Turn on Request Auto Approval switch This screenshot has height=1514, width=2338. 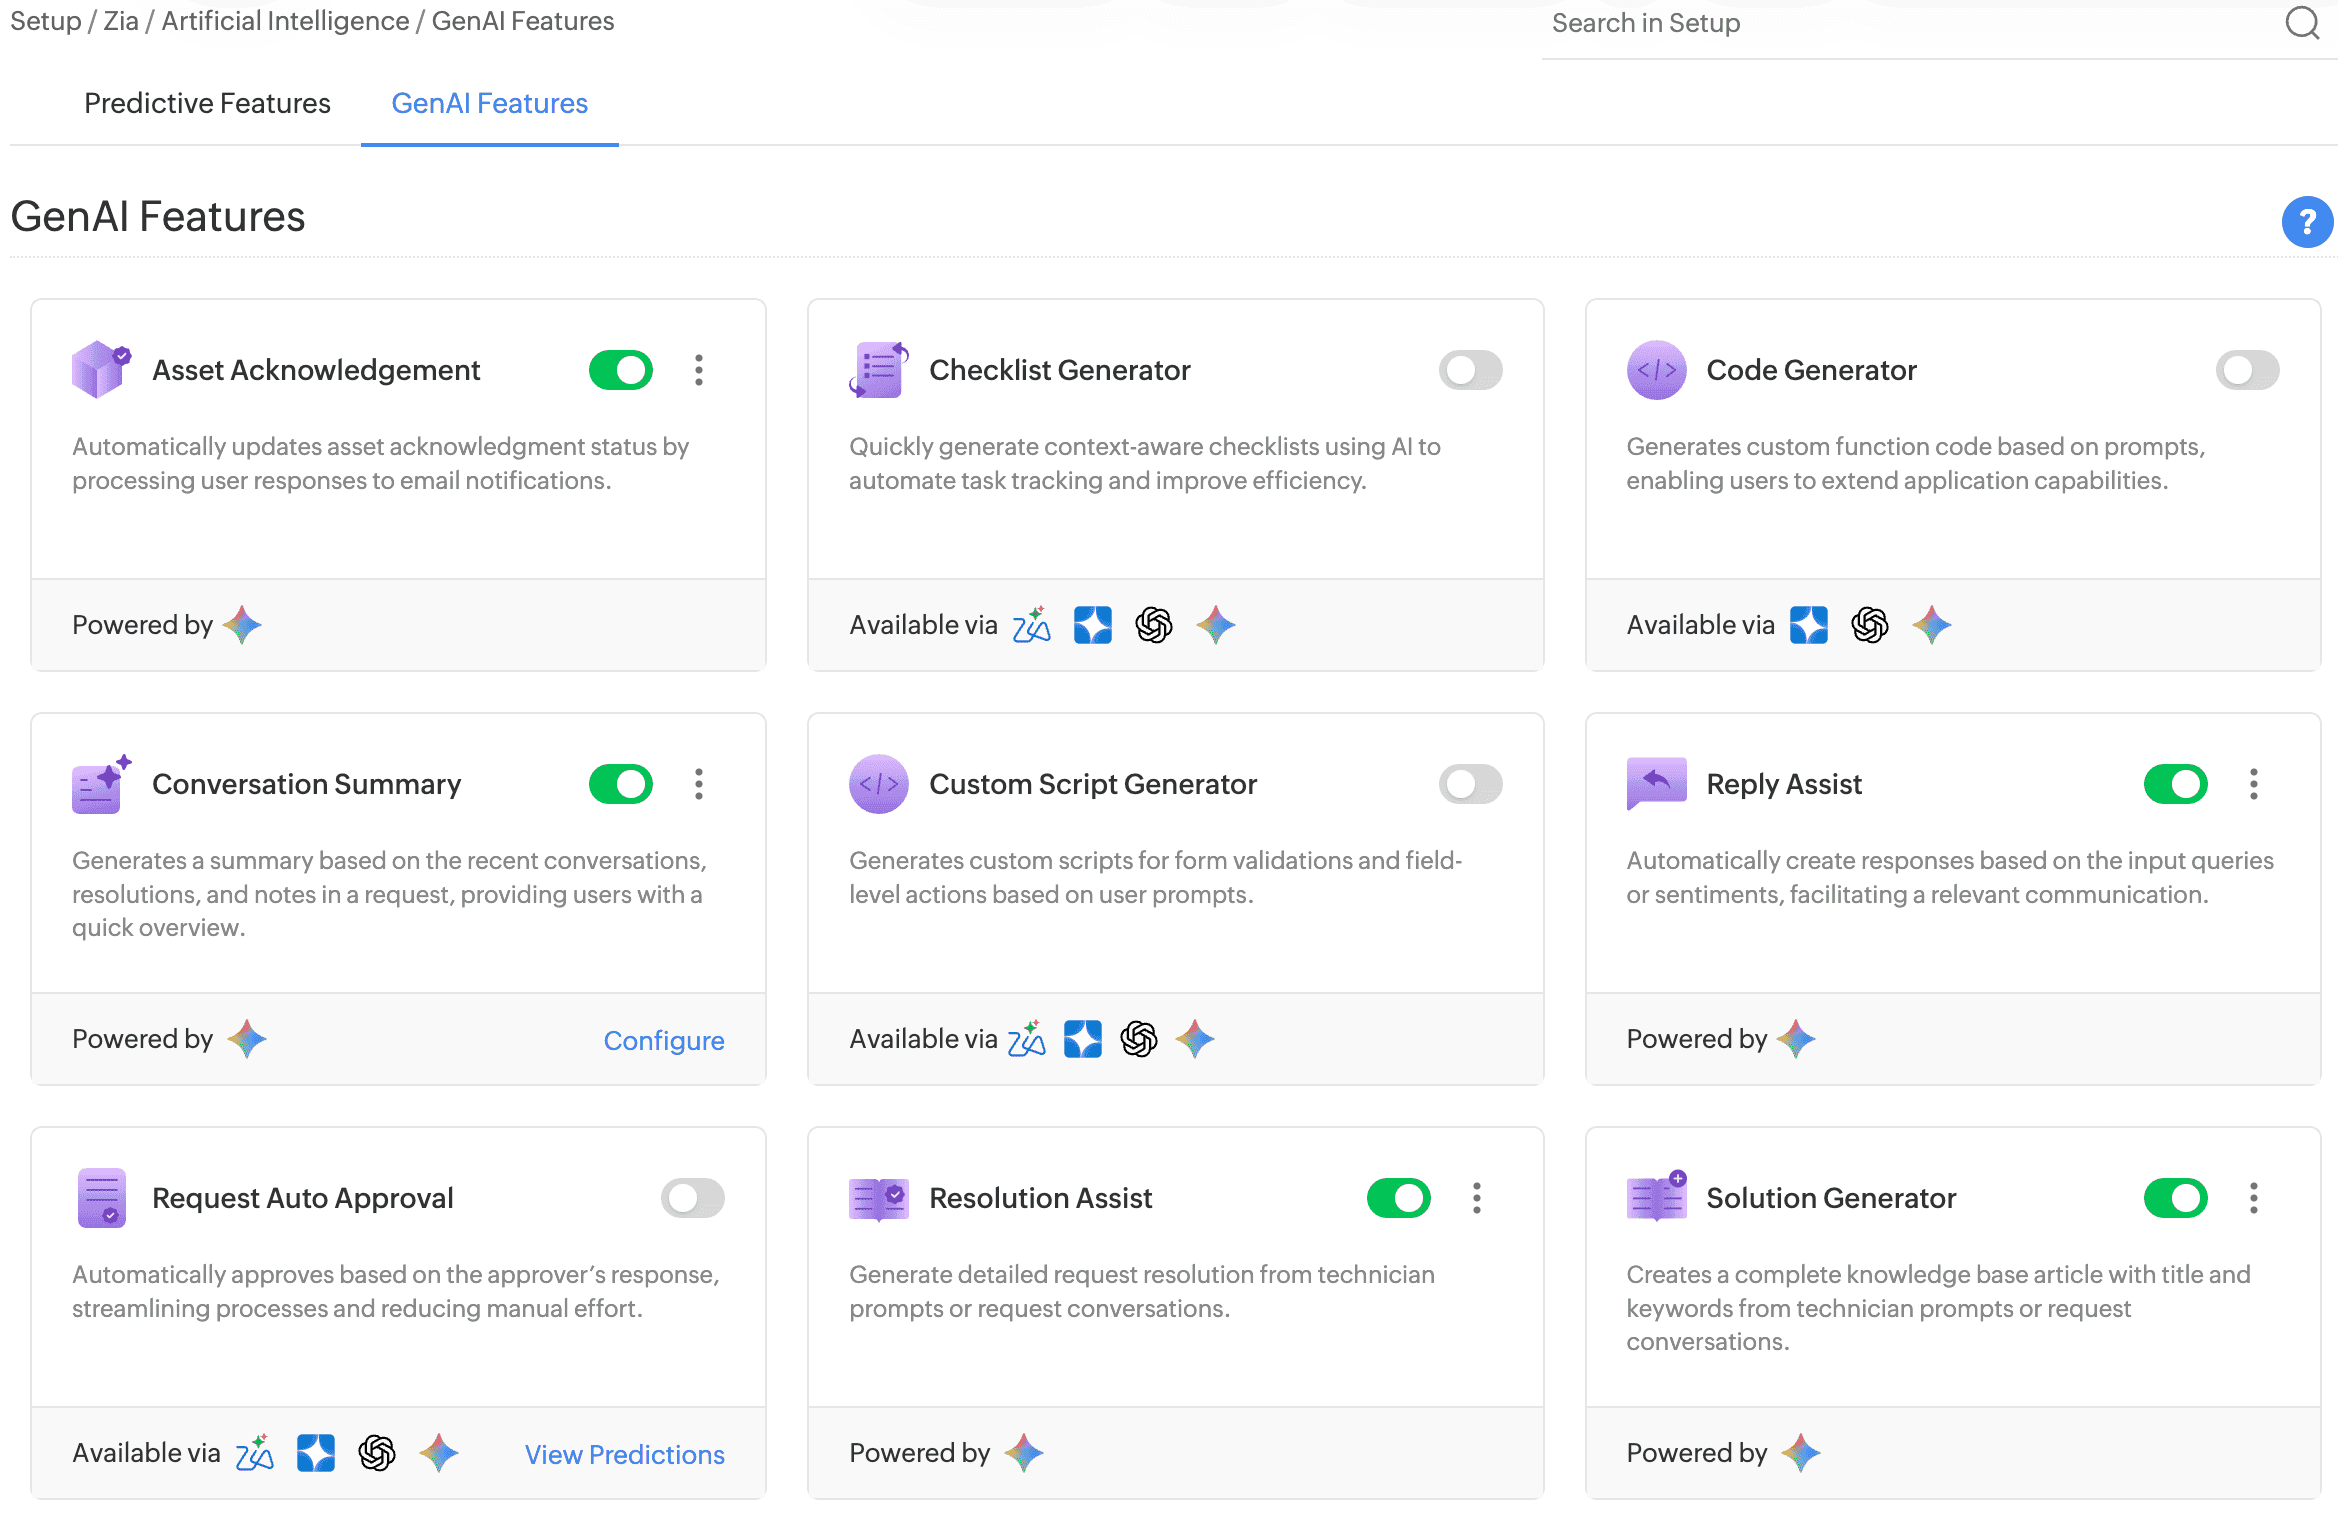692,1198
